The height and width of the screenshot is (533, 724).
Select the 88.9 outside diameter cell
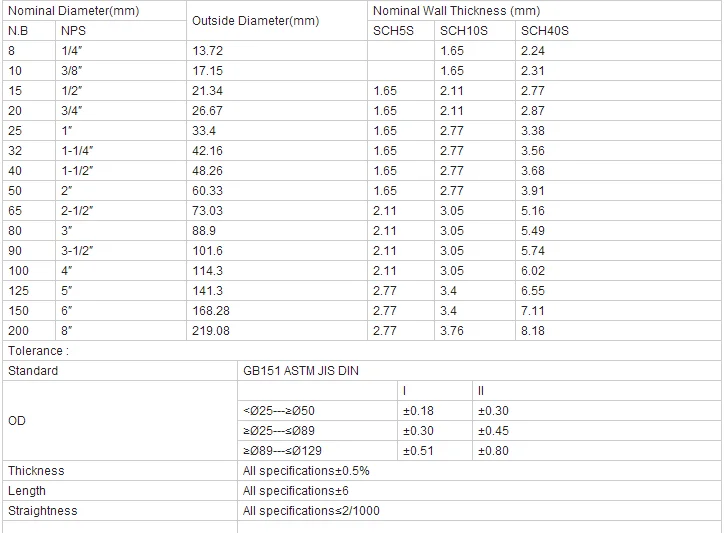click(x=277, y=231)
